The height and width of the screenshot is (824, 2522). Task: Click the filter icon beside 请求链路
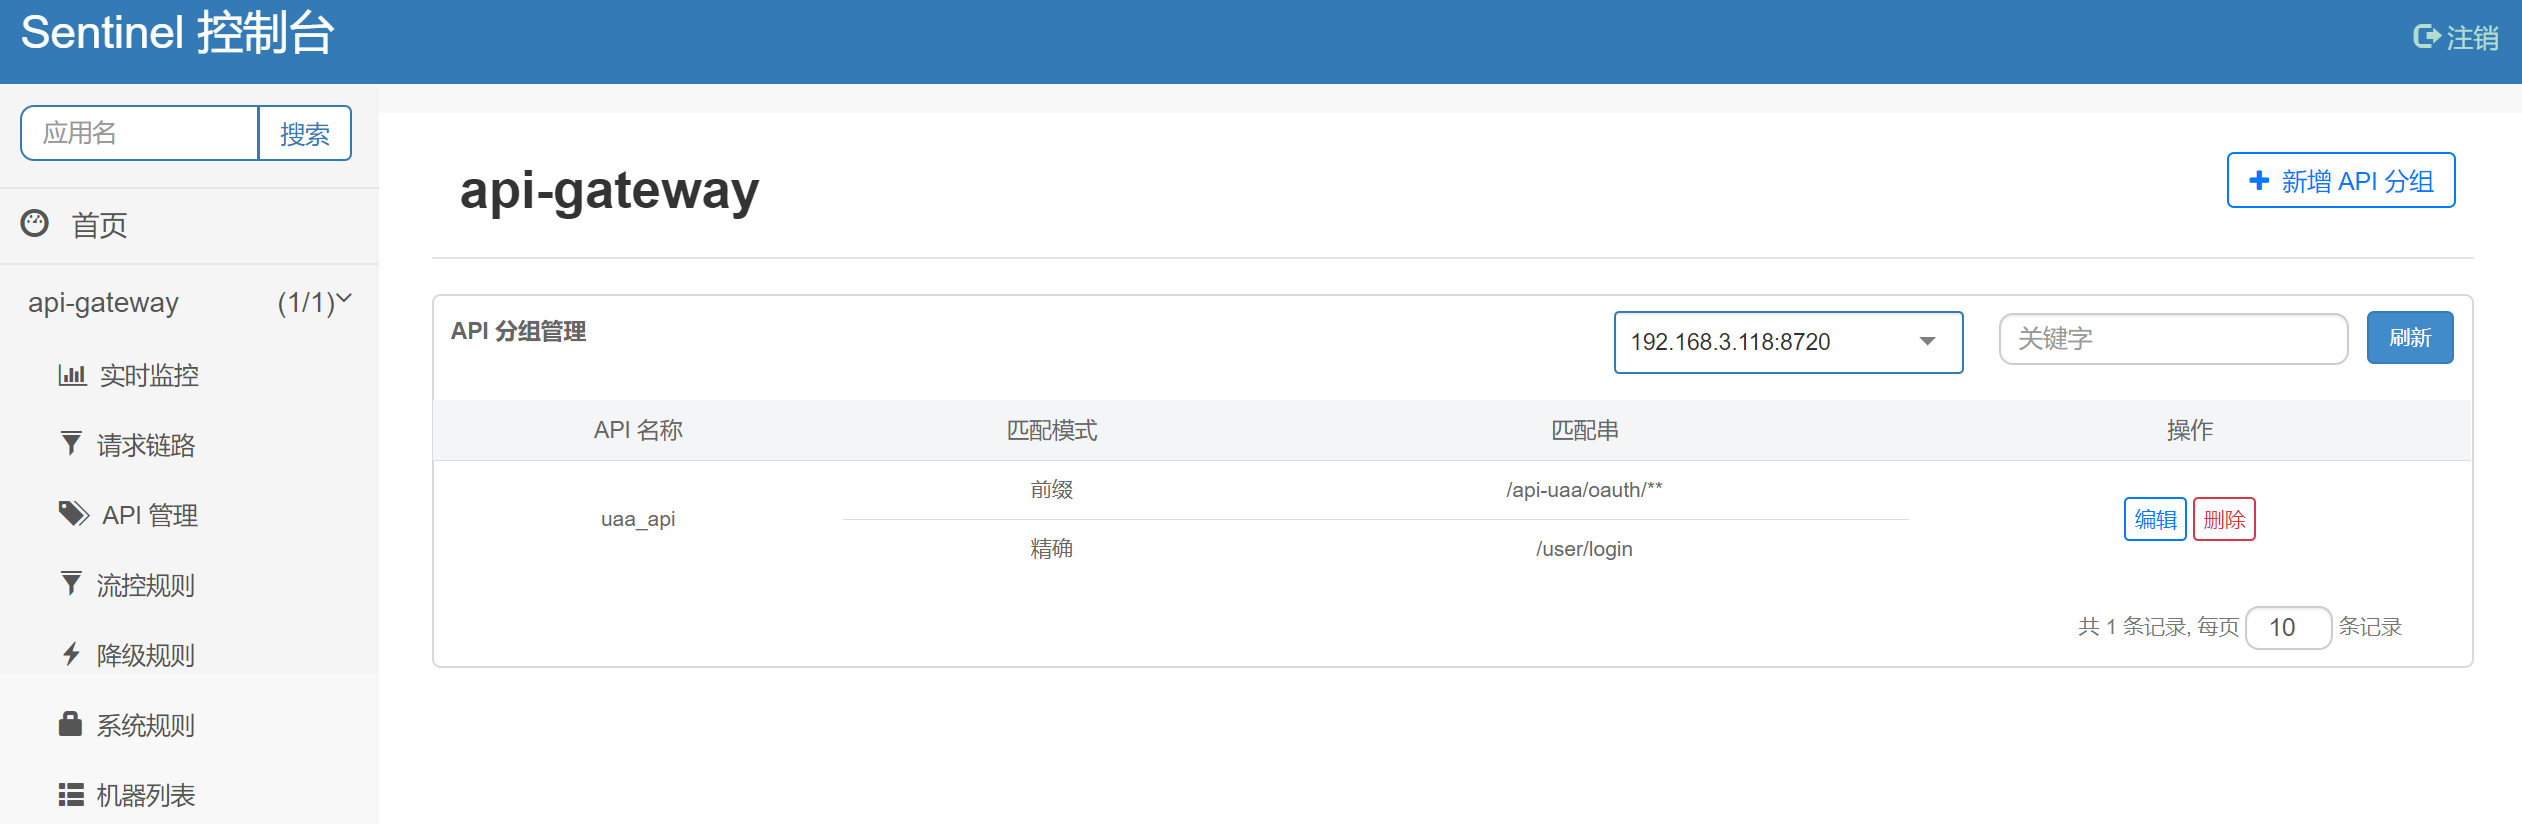pos(71,444)
